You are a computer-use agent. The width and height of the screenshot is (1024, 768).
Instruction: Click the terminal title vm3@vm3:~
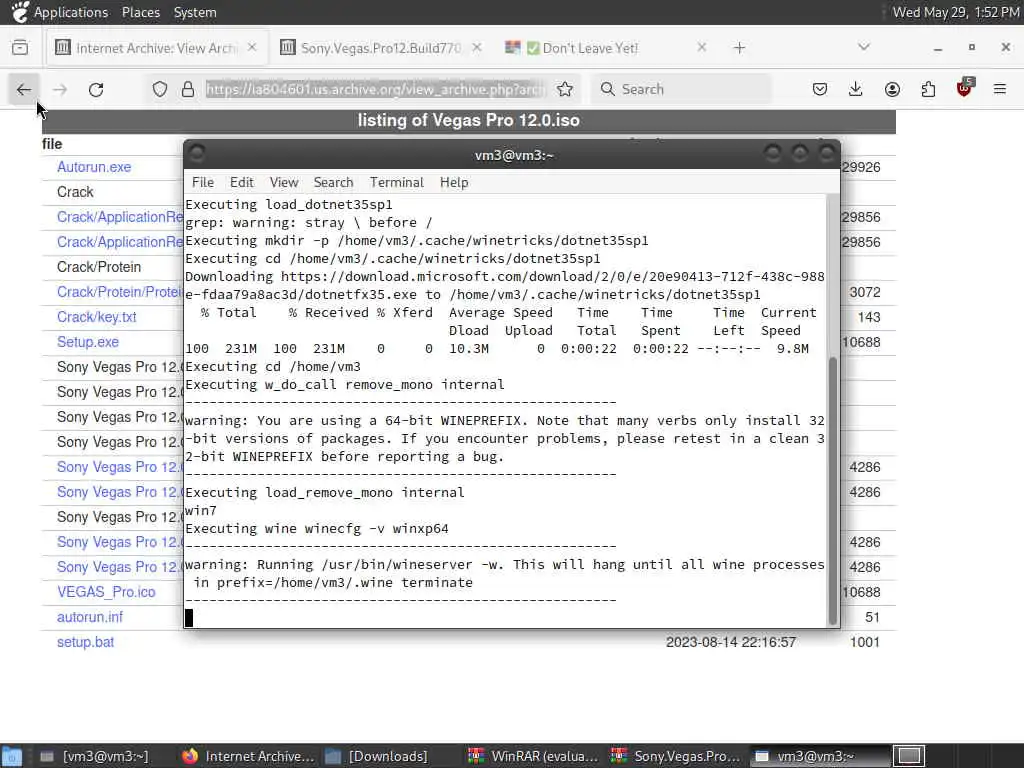click(x=514, y=155)
